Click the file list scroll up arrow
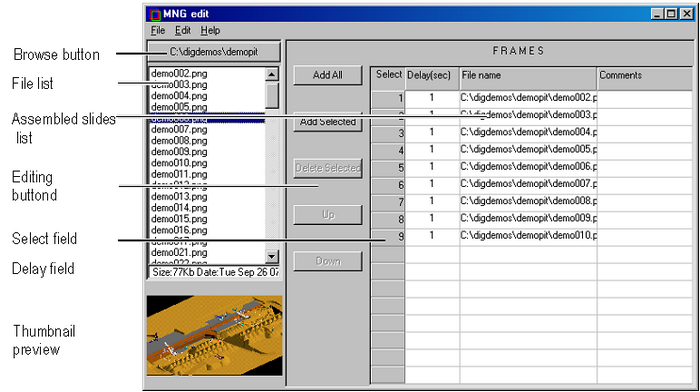 [272, 74]
